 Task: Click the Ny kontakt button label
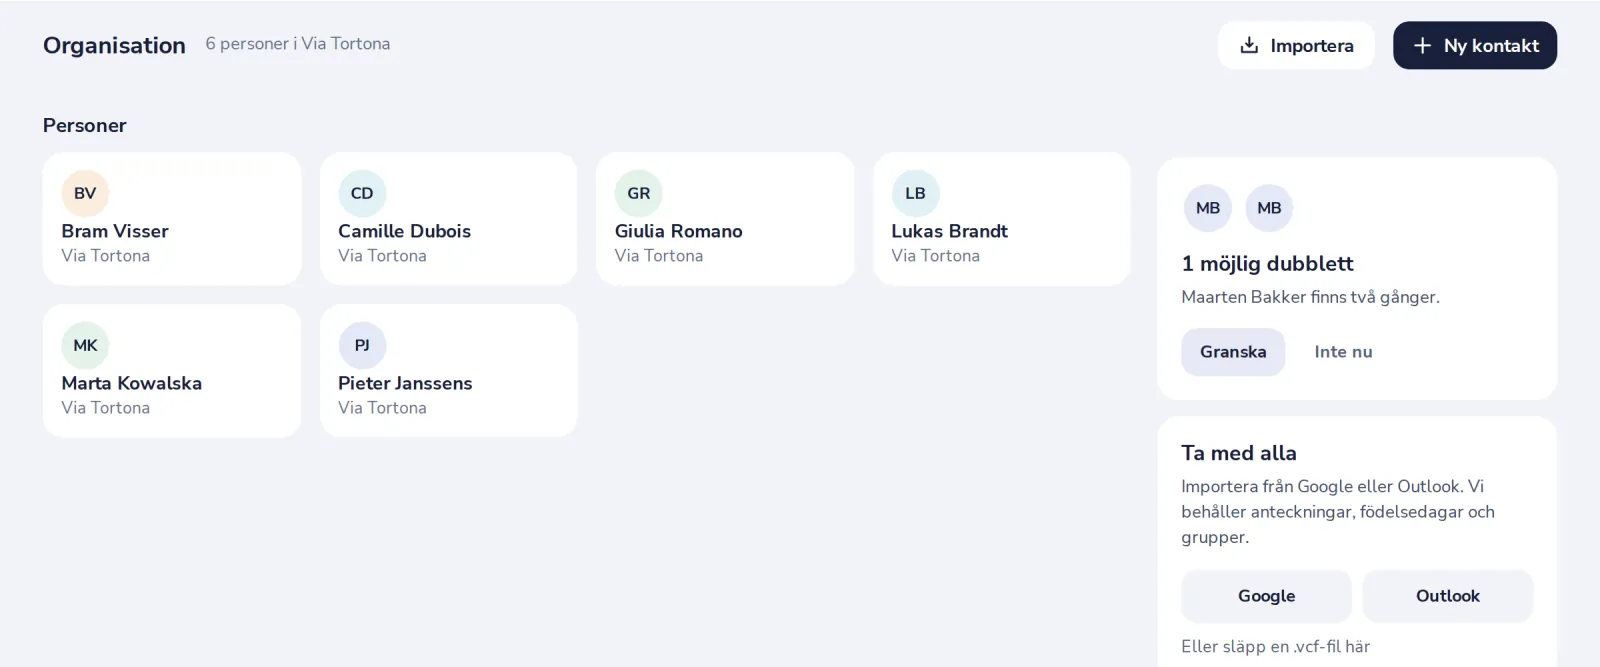(1491, 46)
